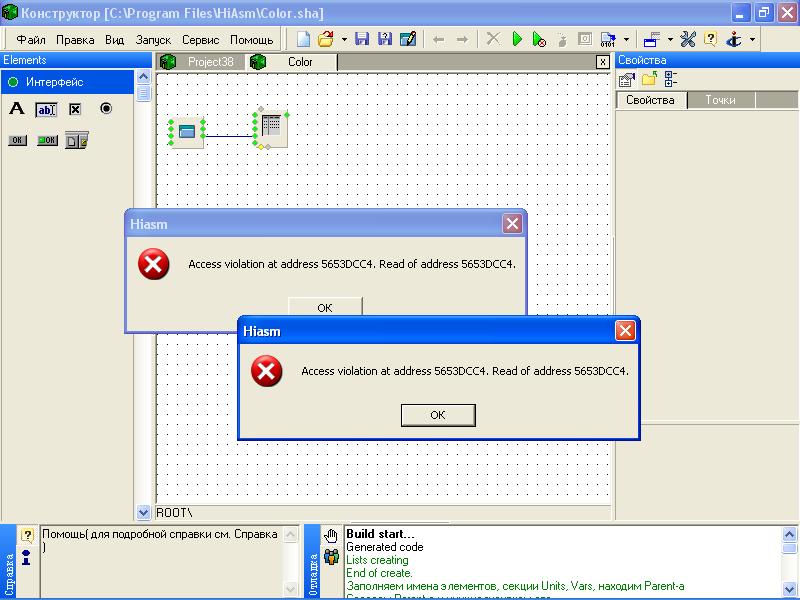The width and height of the screenshot is (800, 600).
Task: Expand dropdown next to the anchor icon
Action: (x=753, y=40)
